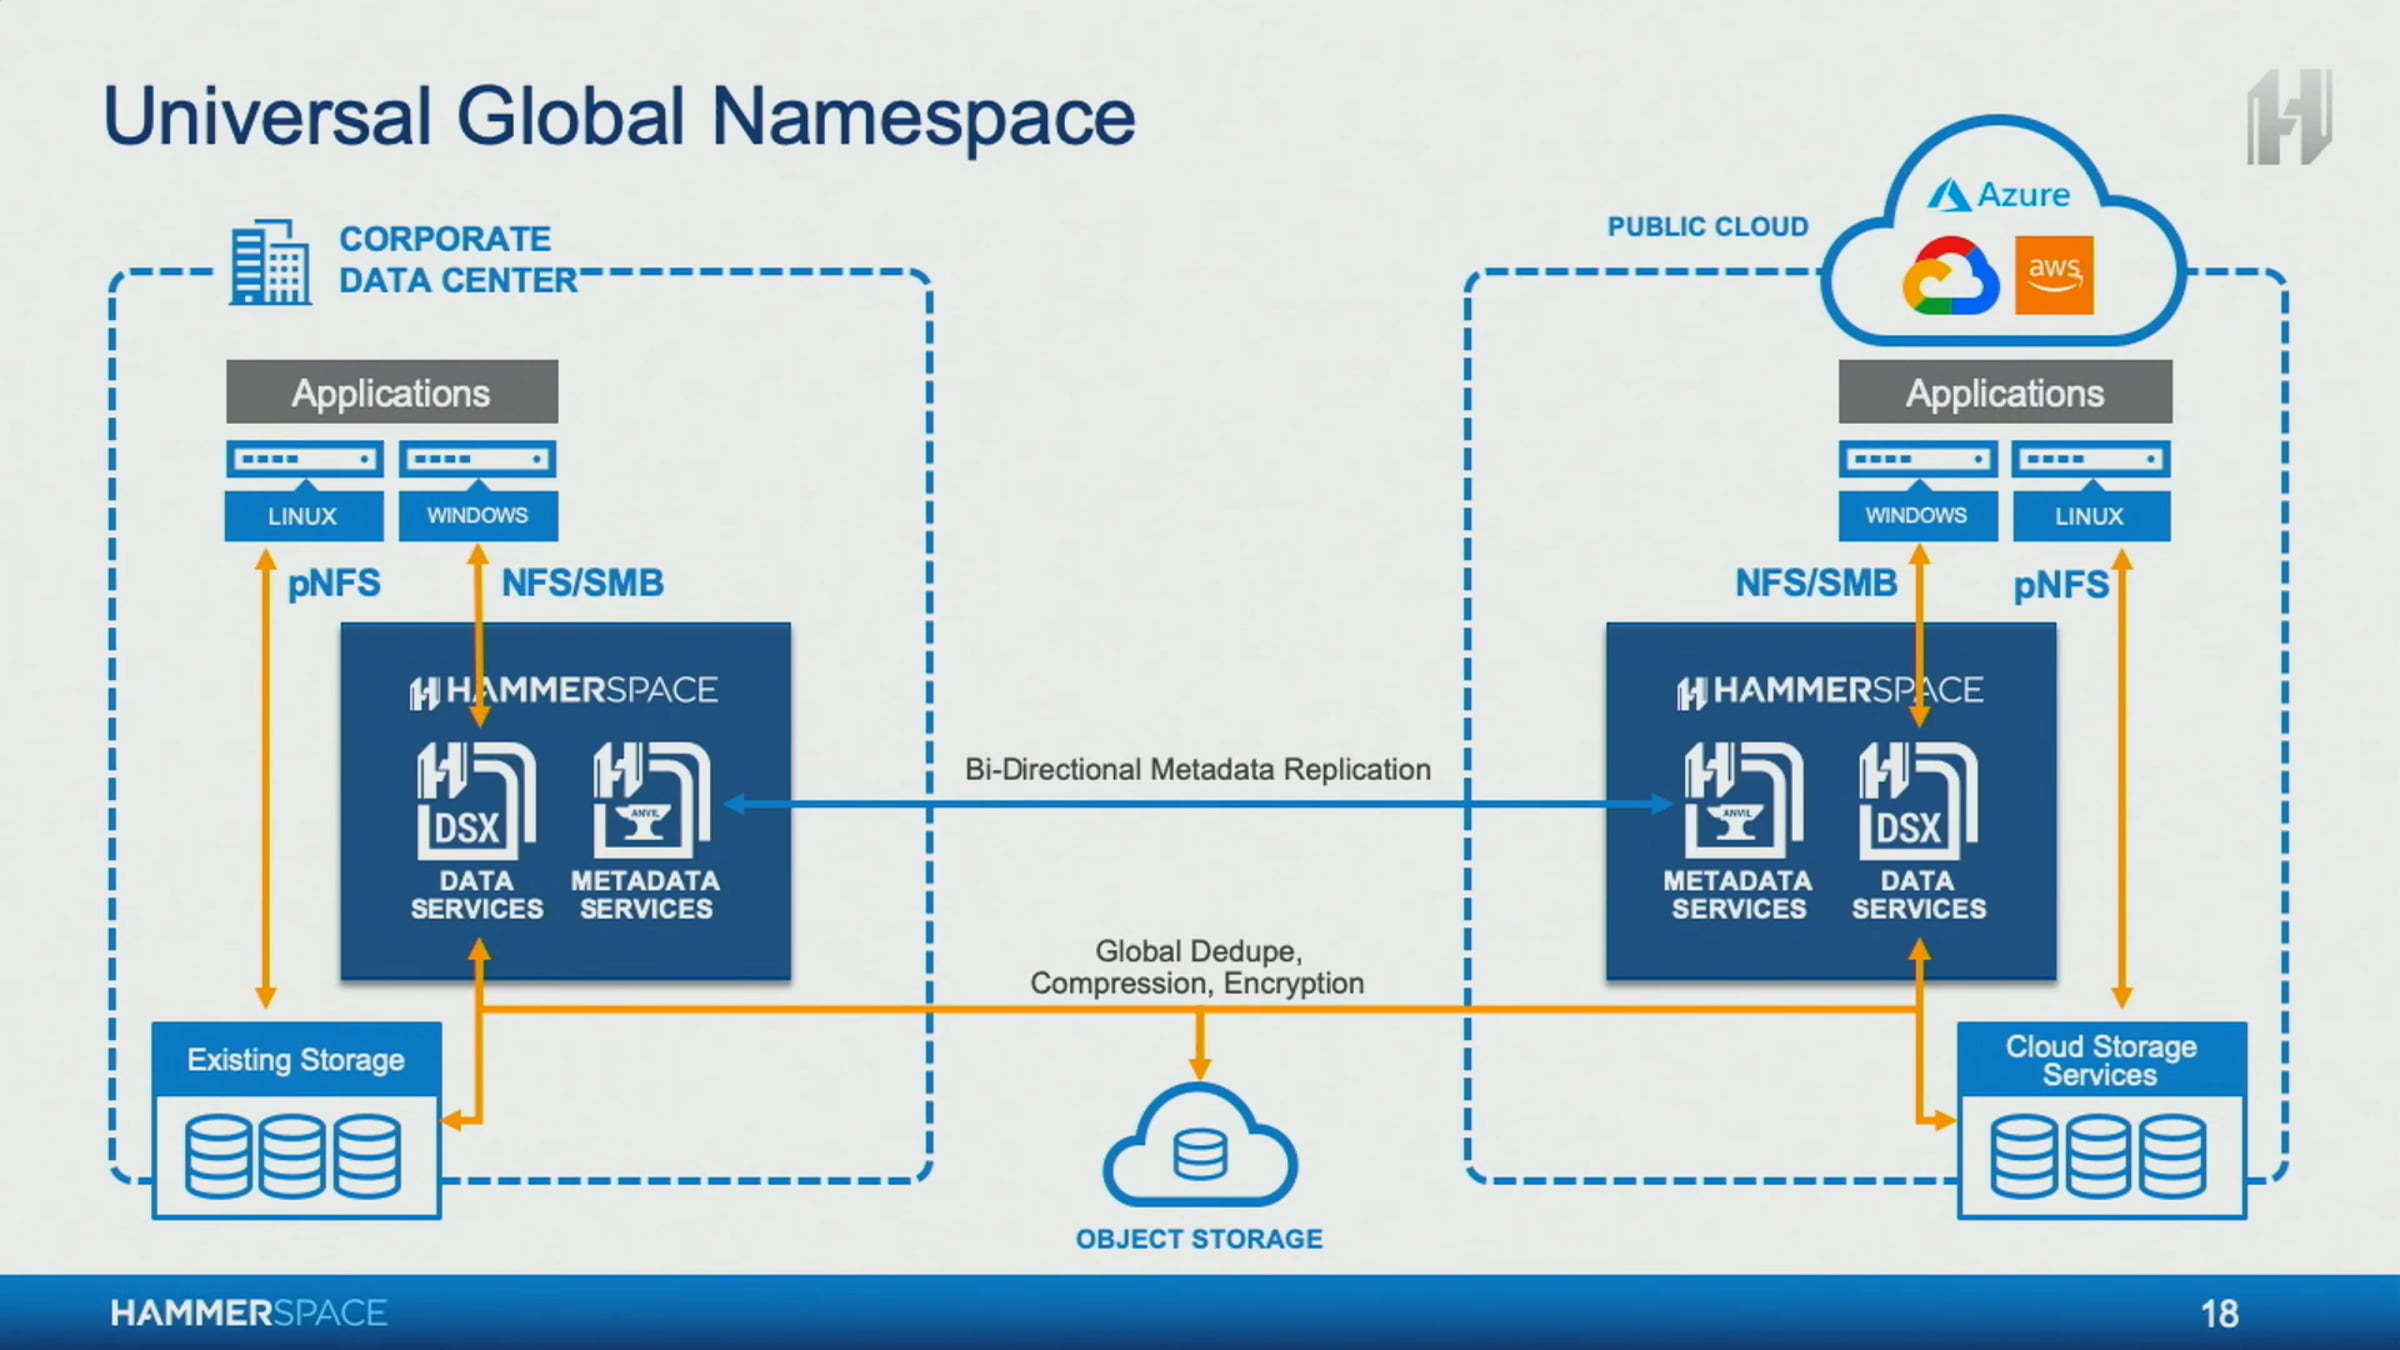Click the left DSX Data Services icon
This screenshot has height=1350, width=2400.
pos(475,800)
